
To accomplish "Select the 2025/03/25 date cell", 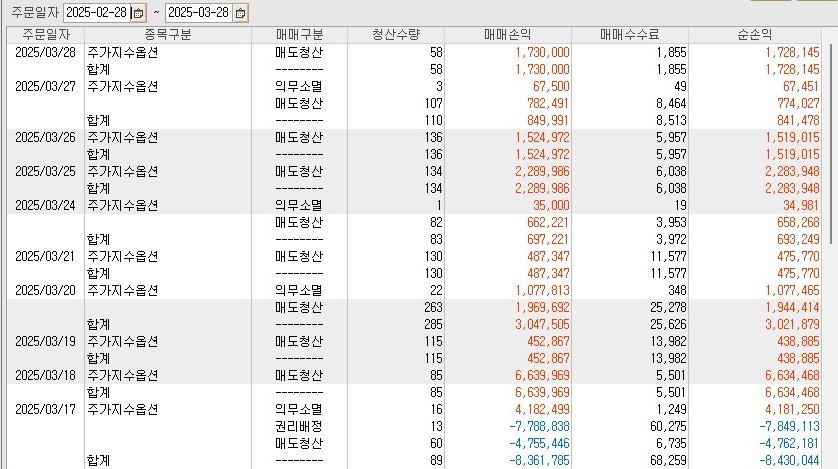I will 45,171.
